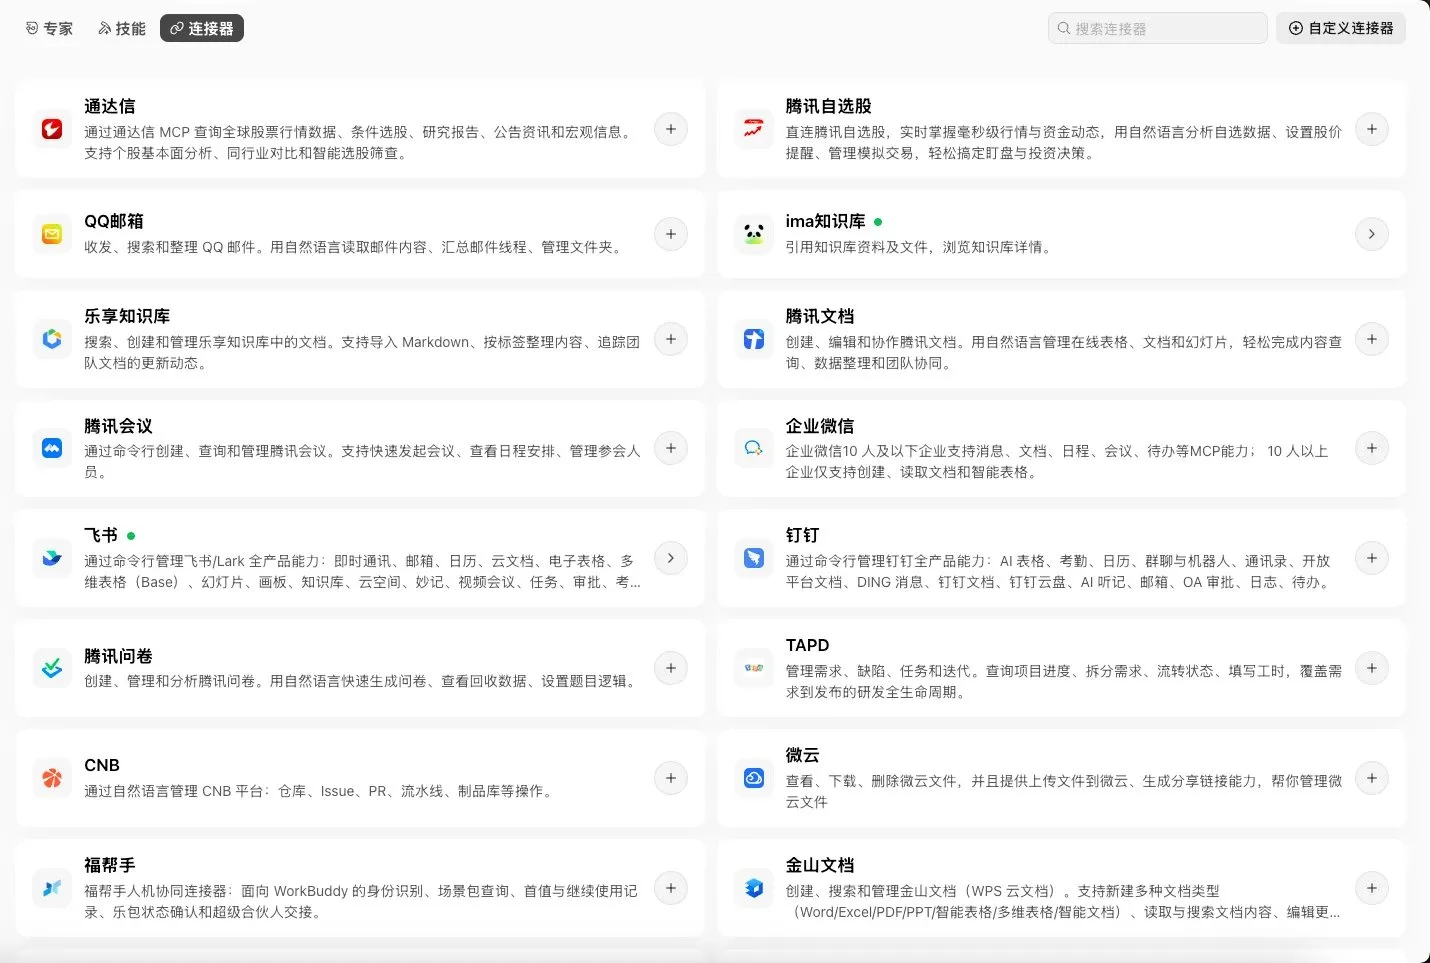This screenshot has width=1430, height=963.
Task: Click the ima知识库 title text
Action: 825,221
